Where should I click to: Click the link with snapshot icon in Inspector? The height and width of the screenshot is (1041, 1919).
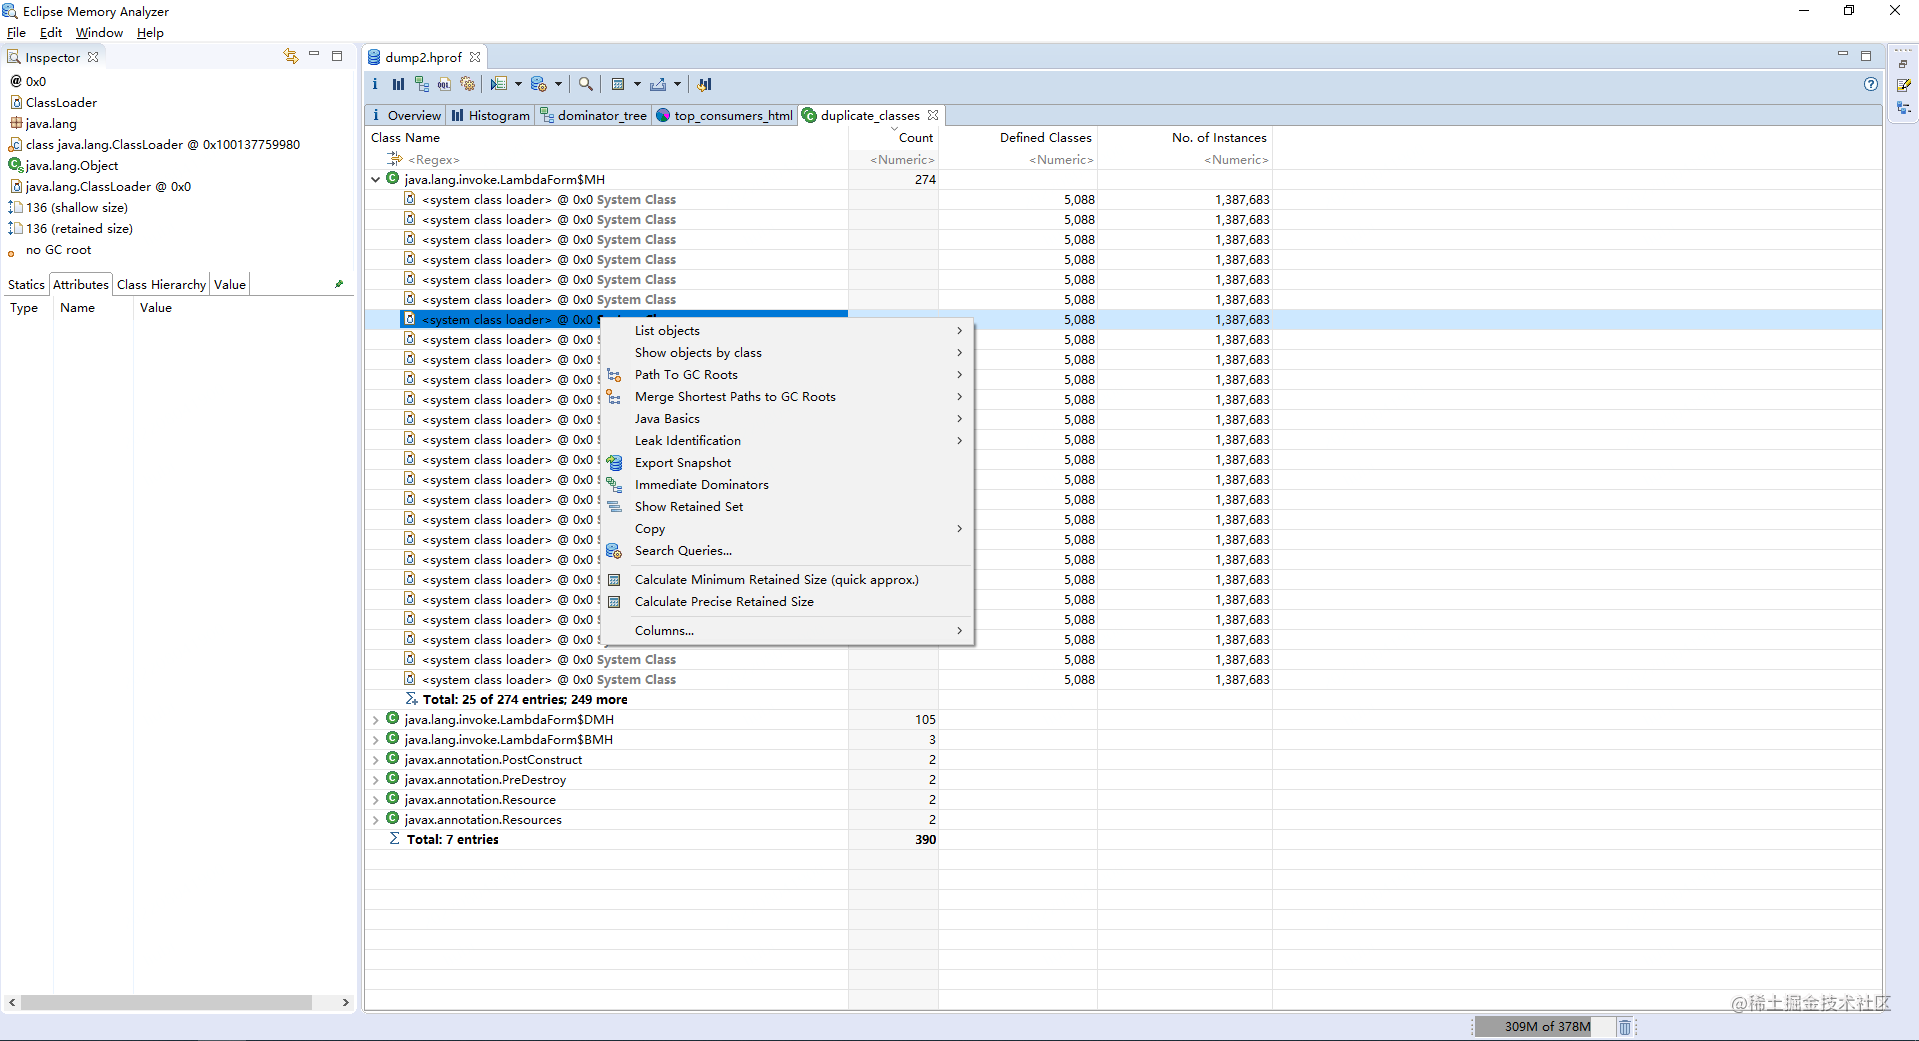(x=290, y=56)
